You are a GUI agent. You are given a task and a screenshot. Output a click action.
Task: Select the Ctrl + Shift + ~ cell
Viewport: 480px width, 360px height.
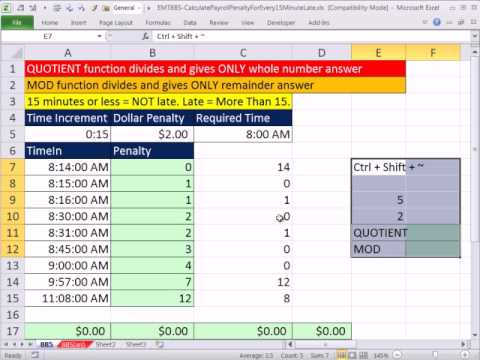coord(378,167)
